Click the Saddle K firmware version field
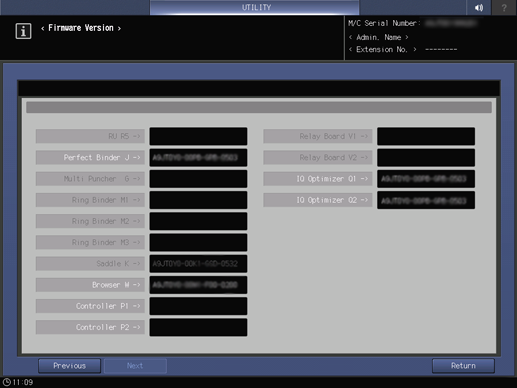This screenshot has width=517, height=388. coord(198,264)
